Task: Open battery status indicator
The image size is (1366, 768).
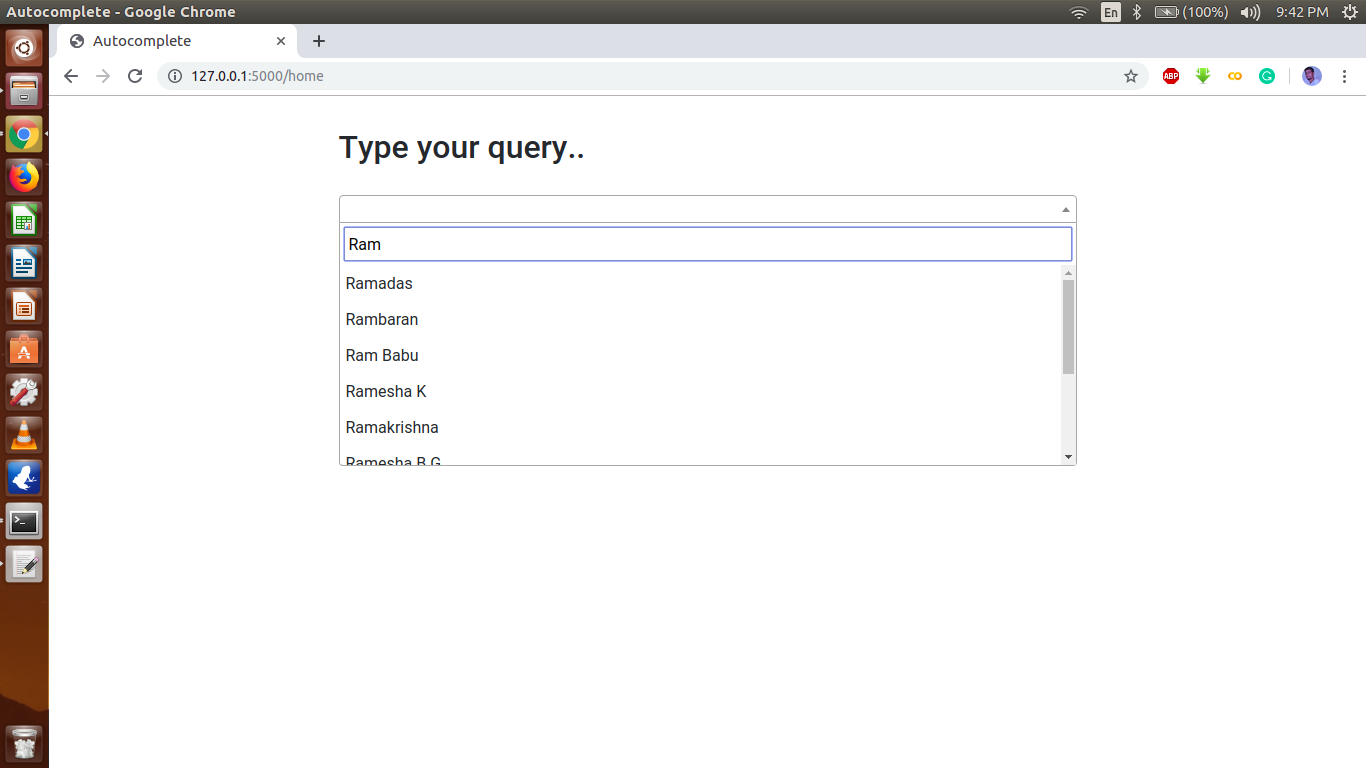Action: point(1191,12)
